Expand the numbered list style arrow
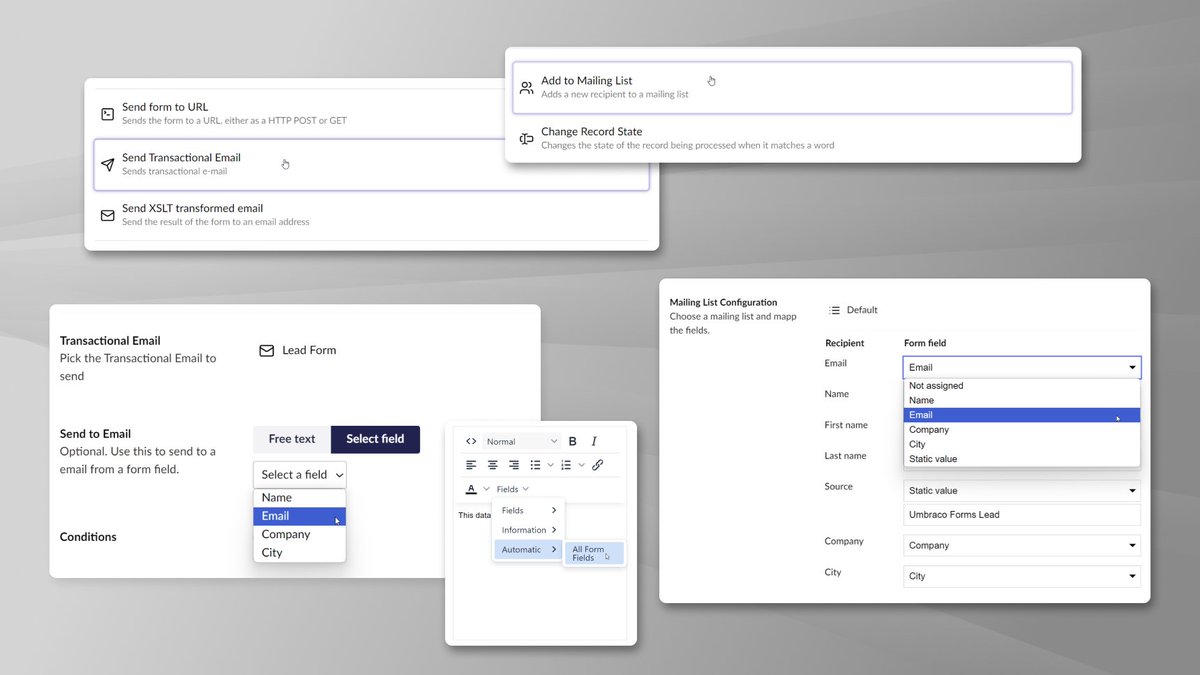This screenshot has height=675, width=1200. [x=581, y=465]
